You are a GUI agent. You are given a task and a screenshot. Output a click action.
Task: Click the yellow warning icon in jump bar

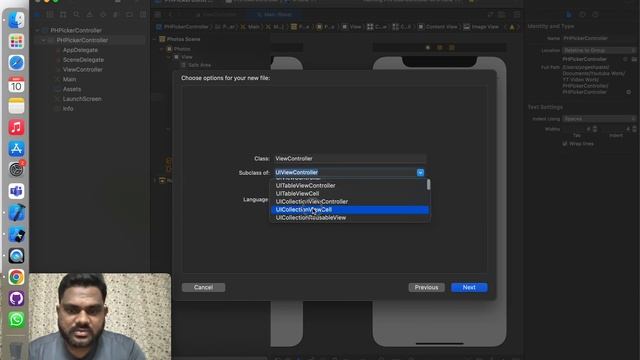click(x=512, y=27)
